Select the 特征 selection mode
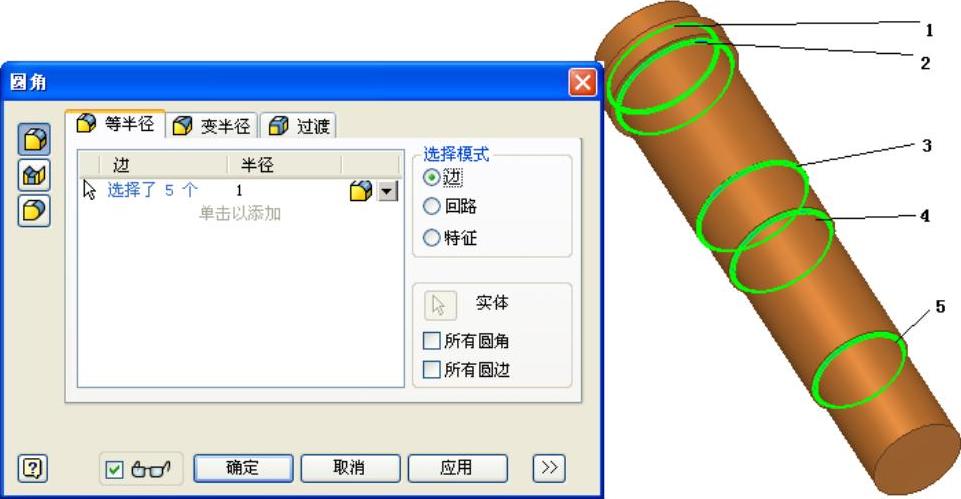The width and height of the screenshot is (961, 499). [x=431, y=237]
